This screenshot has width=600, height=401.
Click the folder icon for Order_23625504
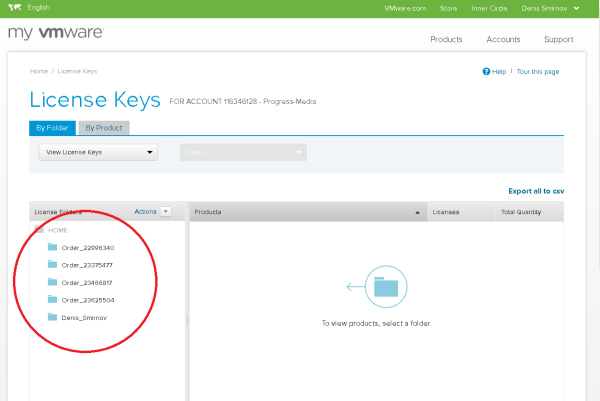(52, 299)
